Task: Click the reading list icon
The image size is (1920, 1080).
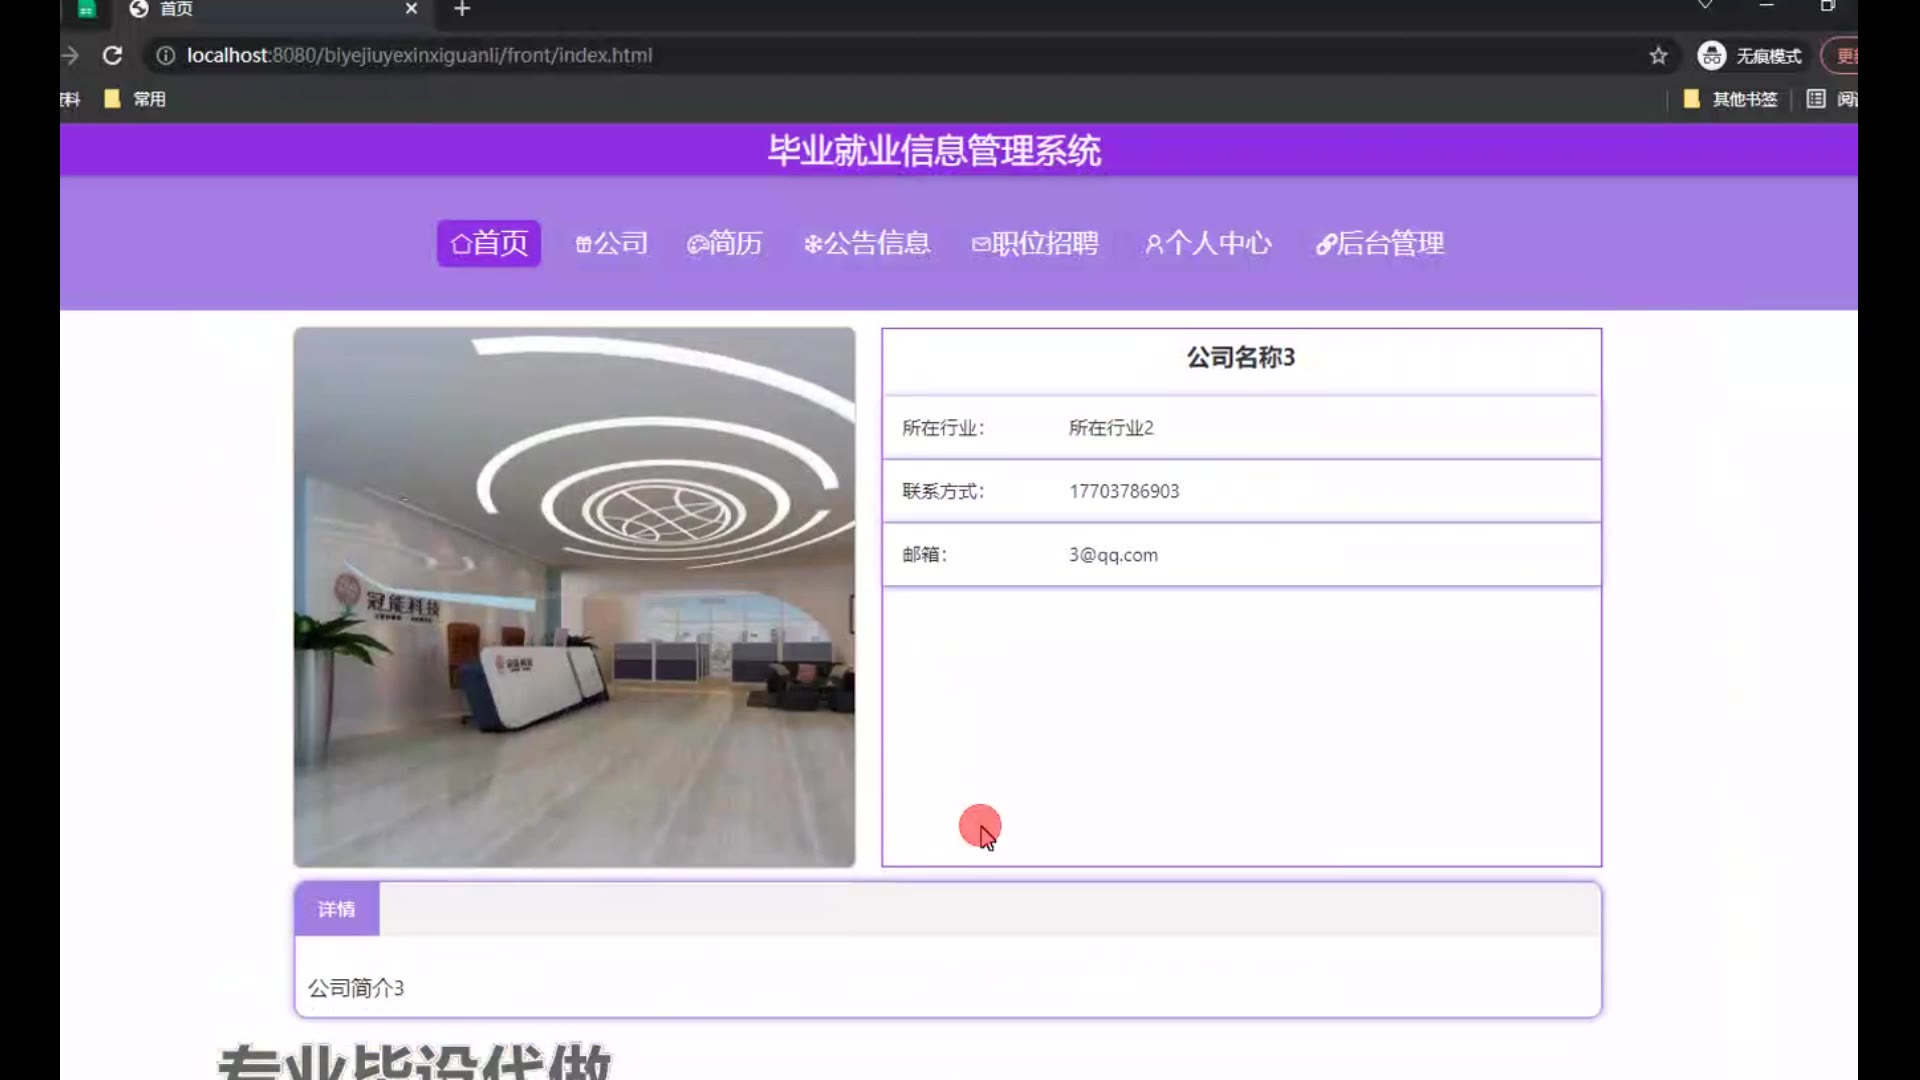Action: pos(1816,99)
